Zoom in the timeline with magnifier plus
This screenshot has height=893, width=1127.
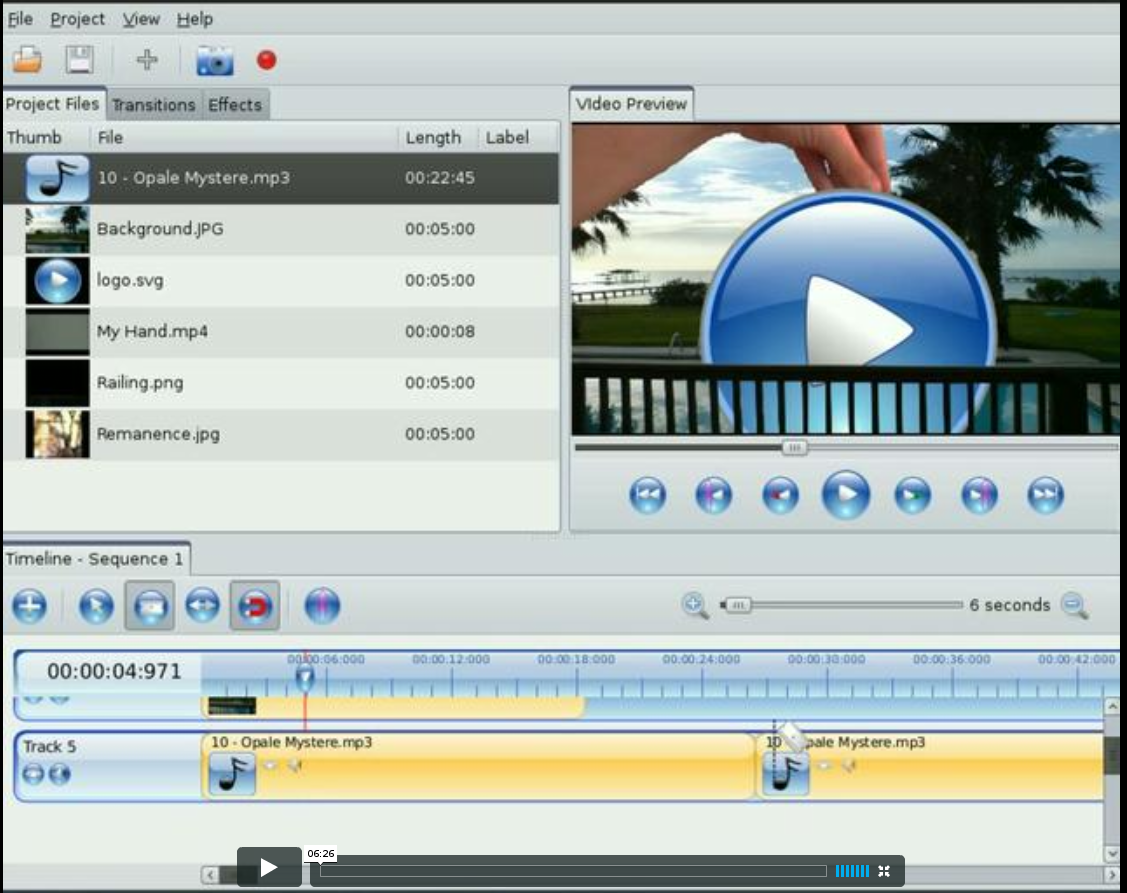tap(695, 605)
